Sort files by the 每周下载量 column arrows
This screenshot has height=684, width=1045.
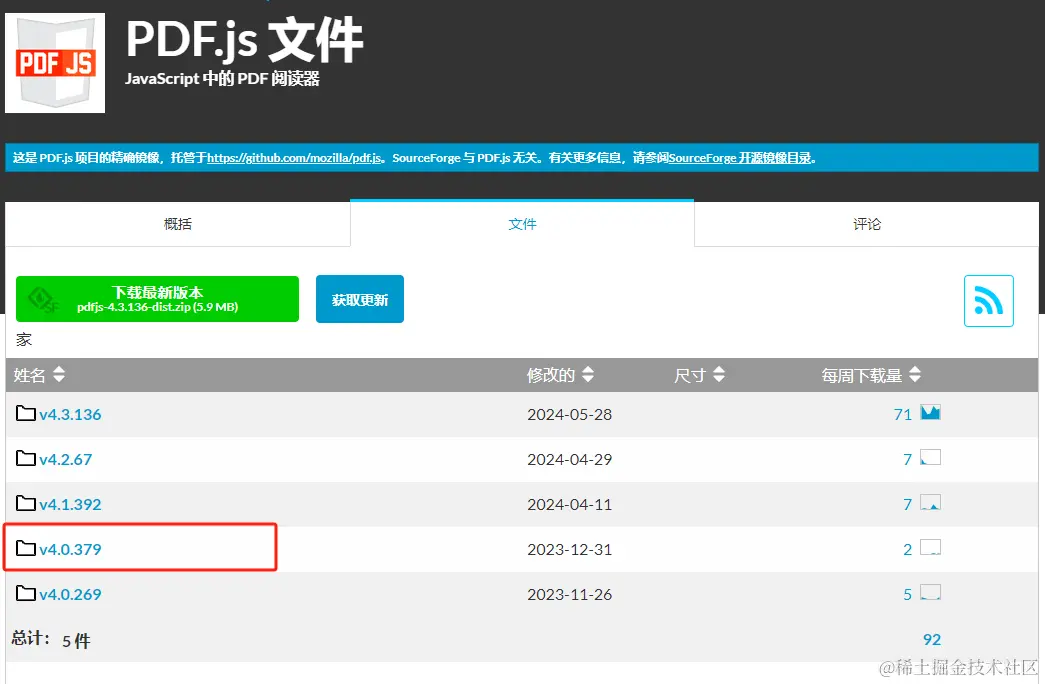click(915, 374)
